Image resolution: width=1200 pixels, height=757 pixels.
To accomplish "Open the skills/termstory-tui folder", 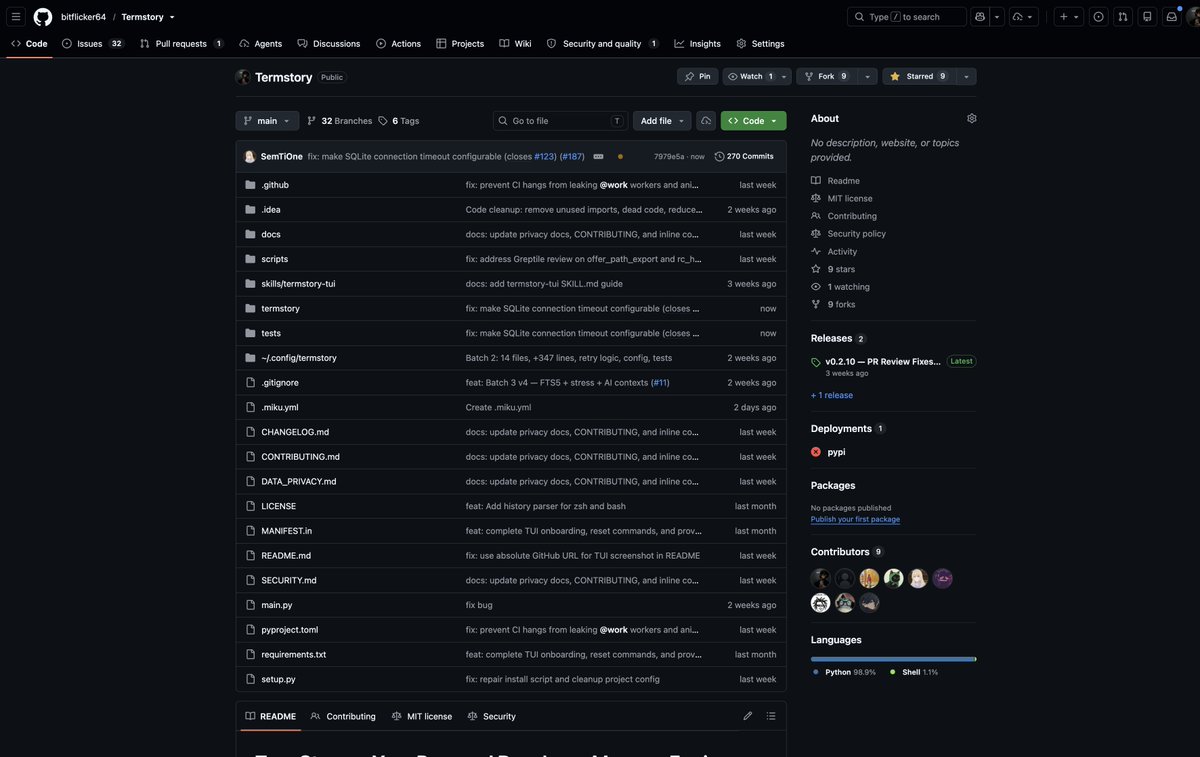I will 298,284.
